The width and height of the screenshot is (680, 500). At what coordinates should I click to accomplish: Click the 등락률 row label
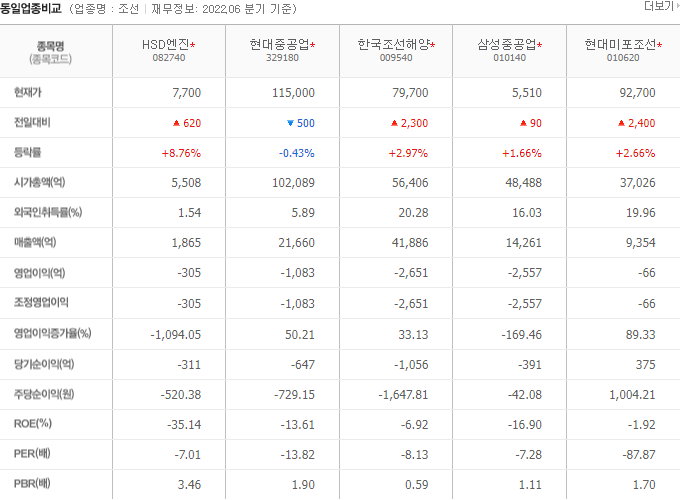pos(28,152)
